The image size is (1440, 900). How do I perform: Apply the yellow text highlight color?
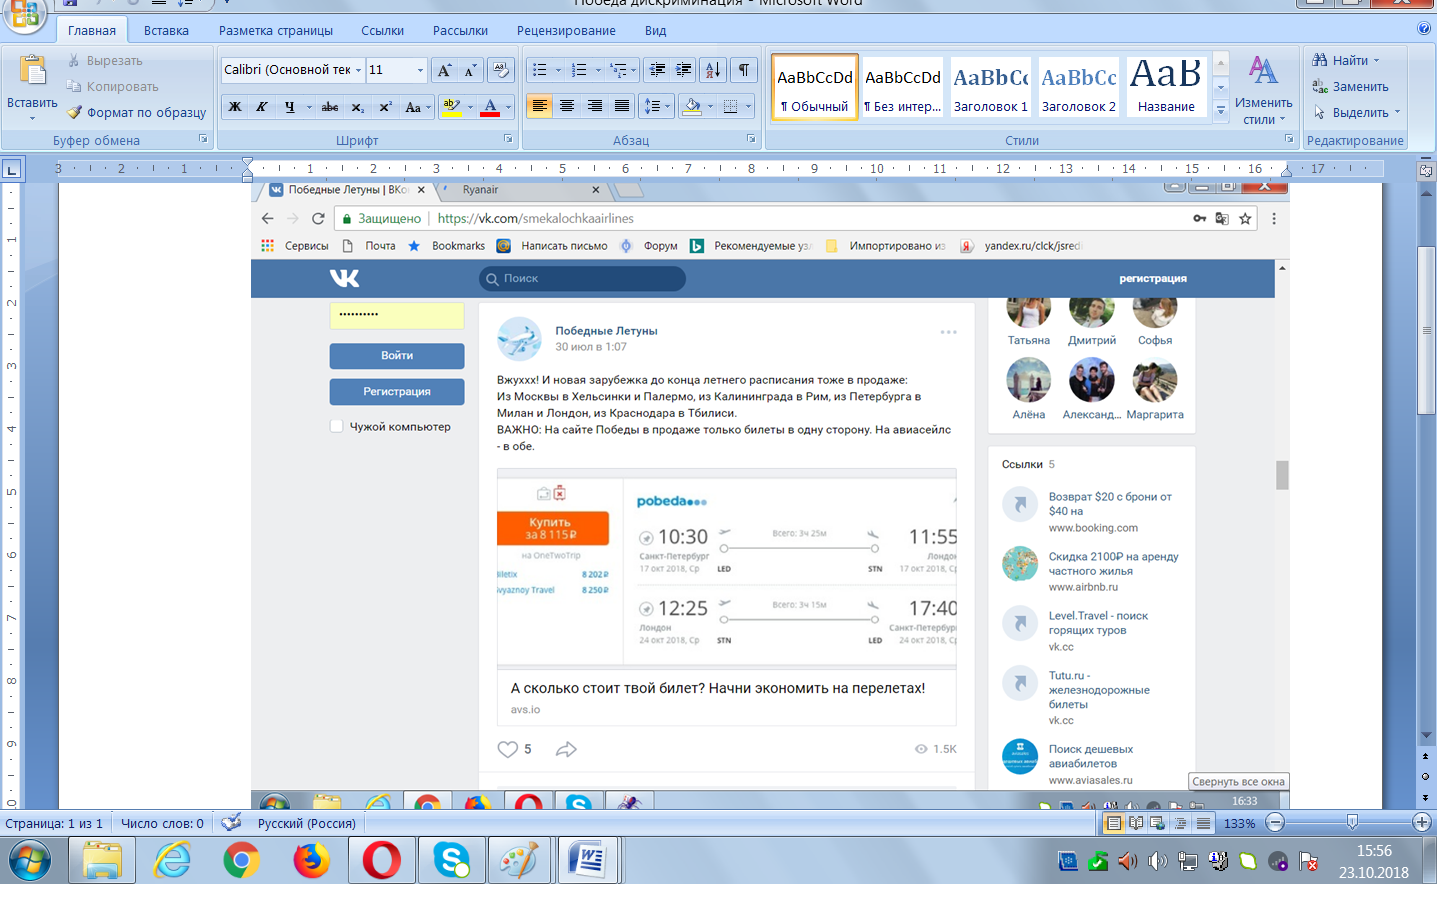[x=451, y=107]
